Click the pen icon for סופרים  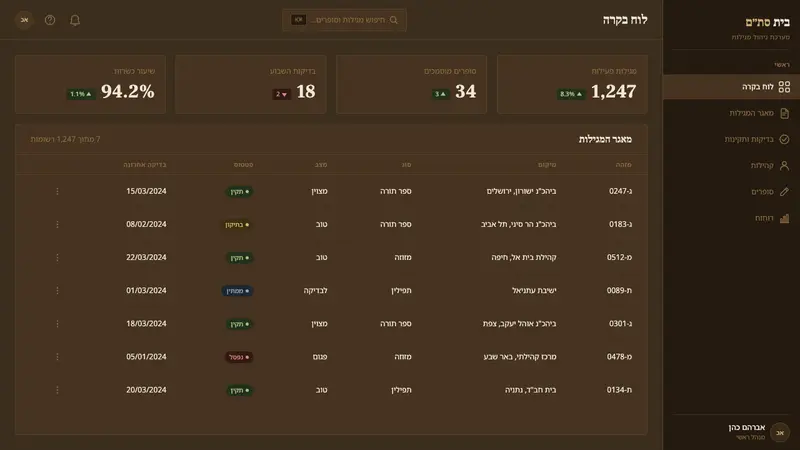[784, 192]
